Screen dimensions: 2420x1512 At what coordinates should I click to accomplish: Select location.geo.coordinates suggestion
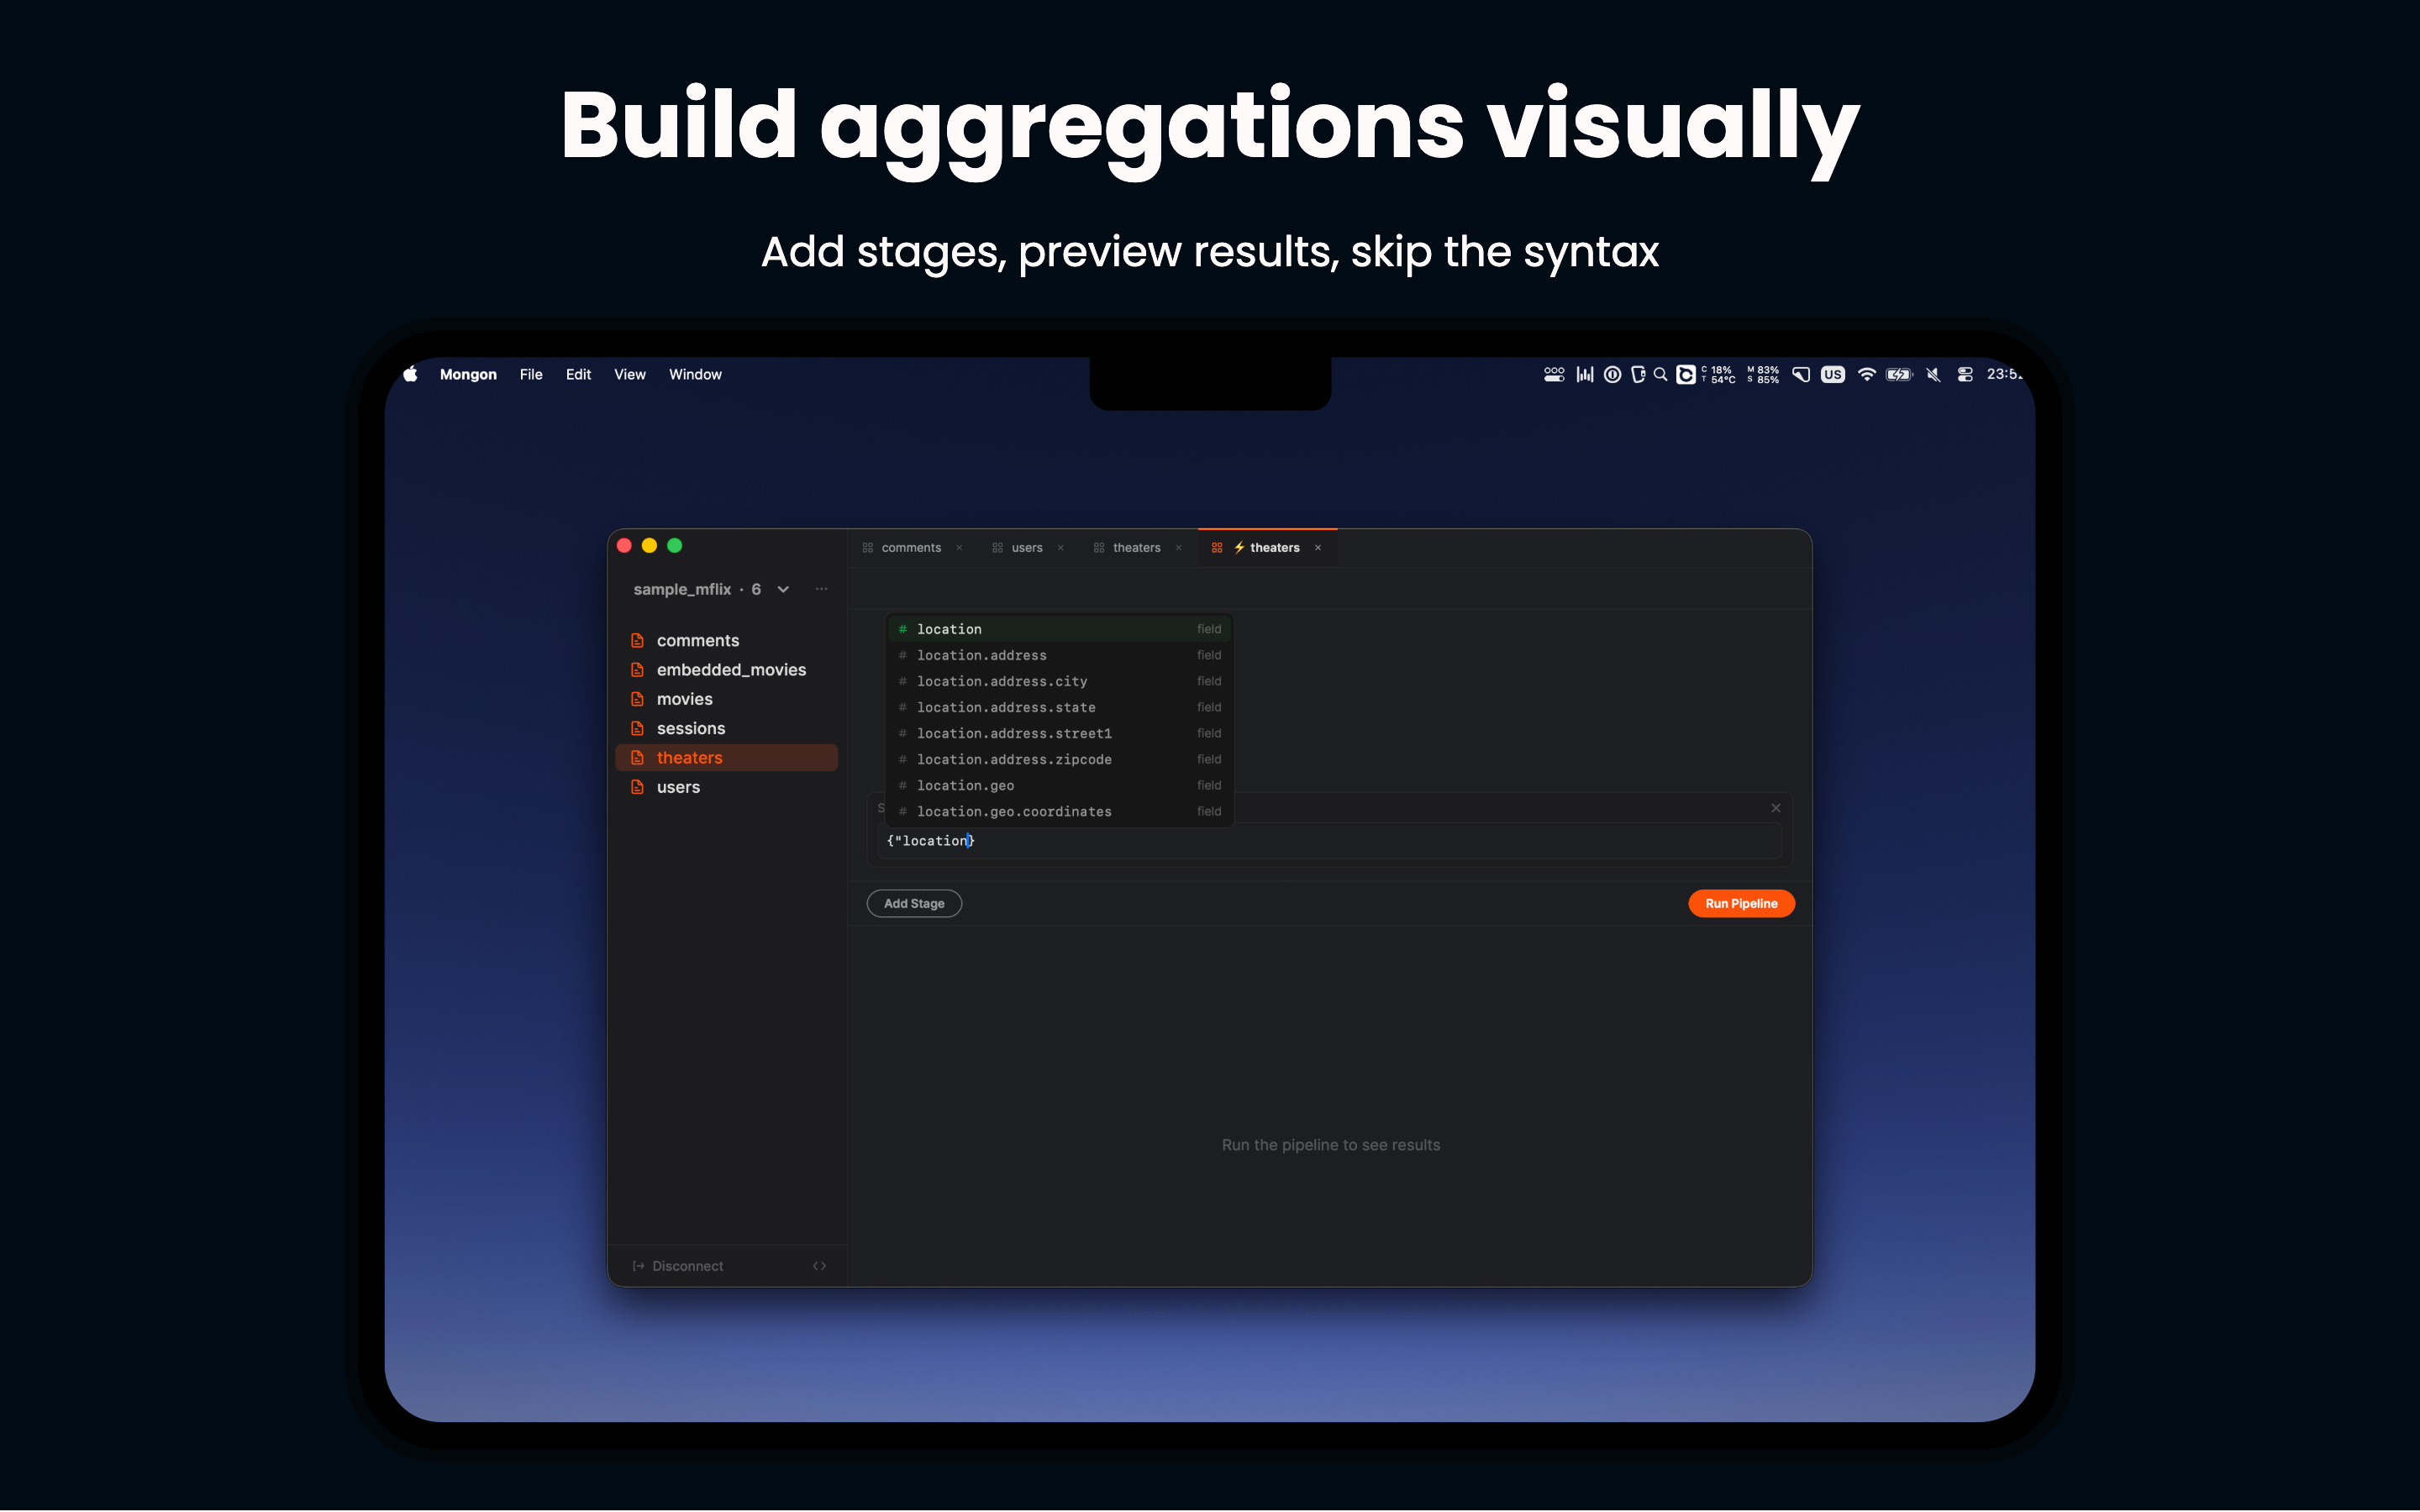[x=1059, y=811]
